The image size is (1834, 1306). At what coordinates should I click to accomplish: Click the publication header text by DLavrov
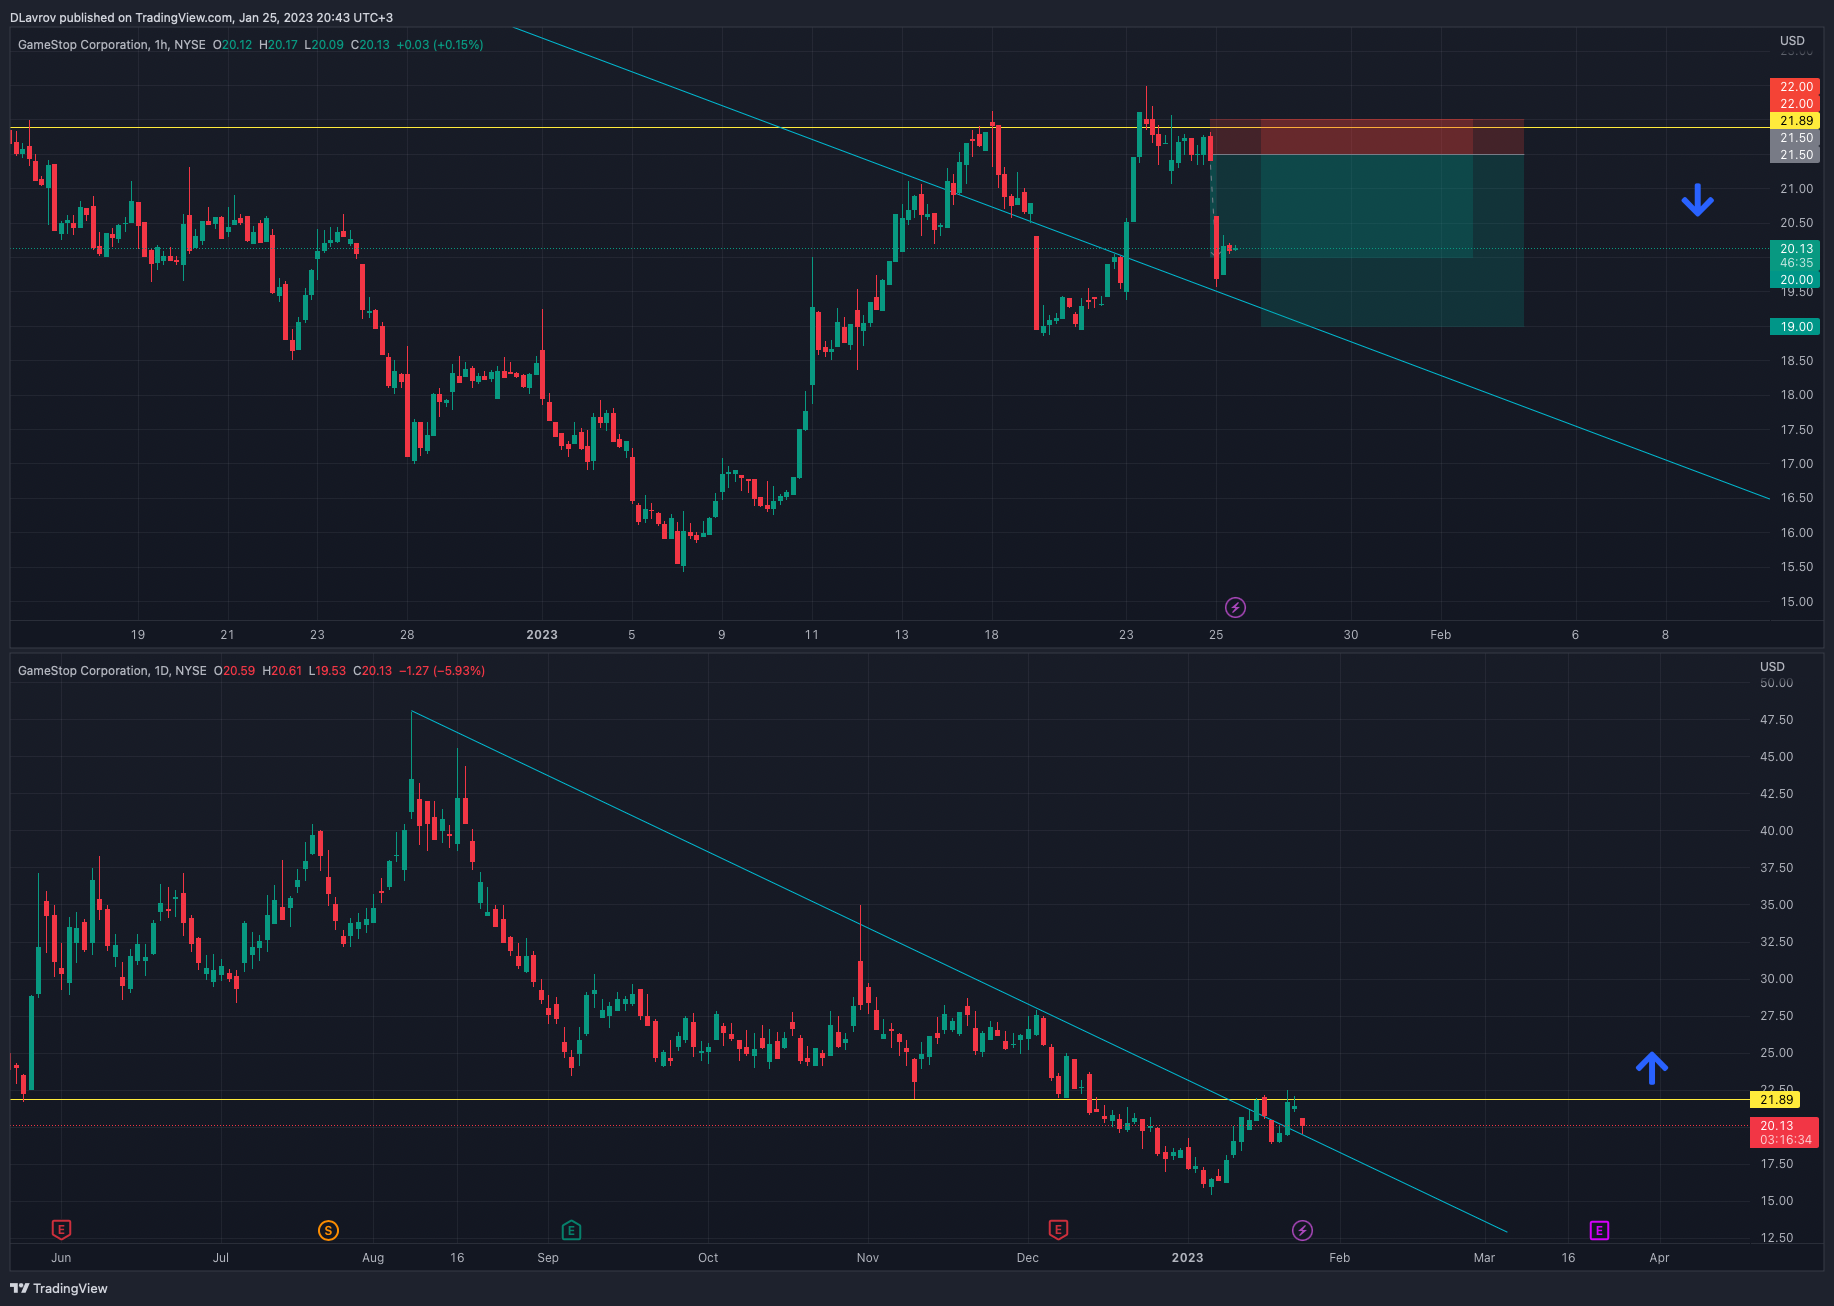[x=201, y=18]
